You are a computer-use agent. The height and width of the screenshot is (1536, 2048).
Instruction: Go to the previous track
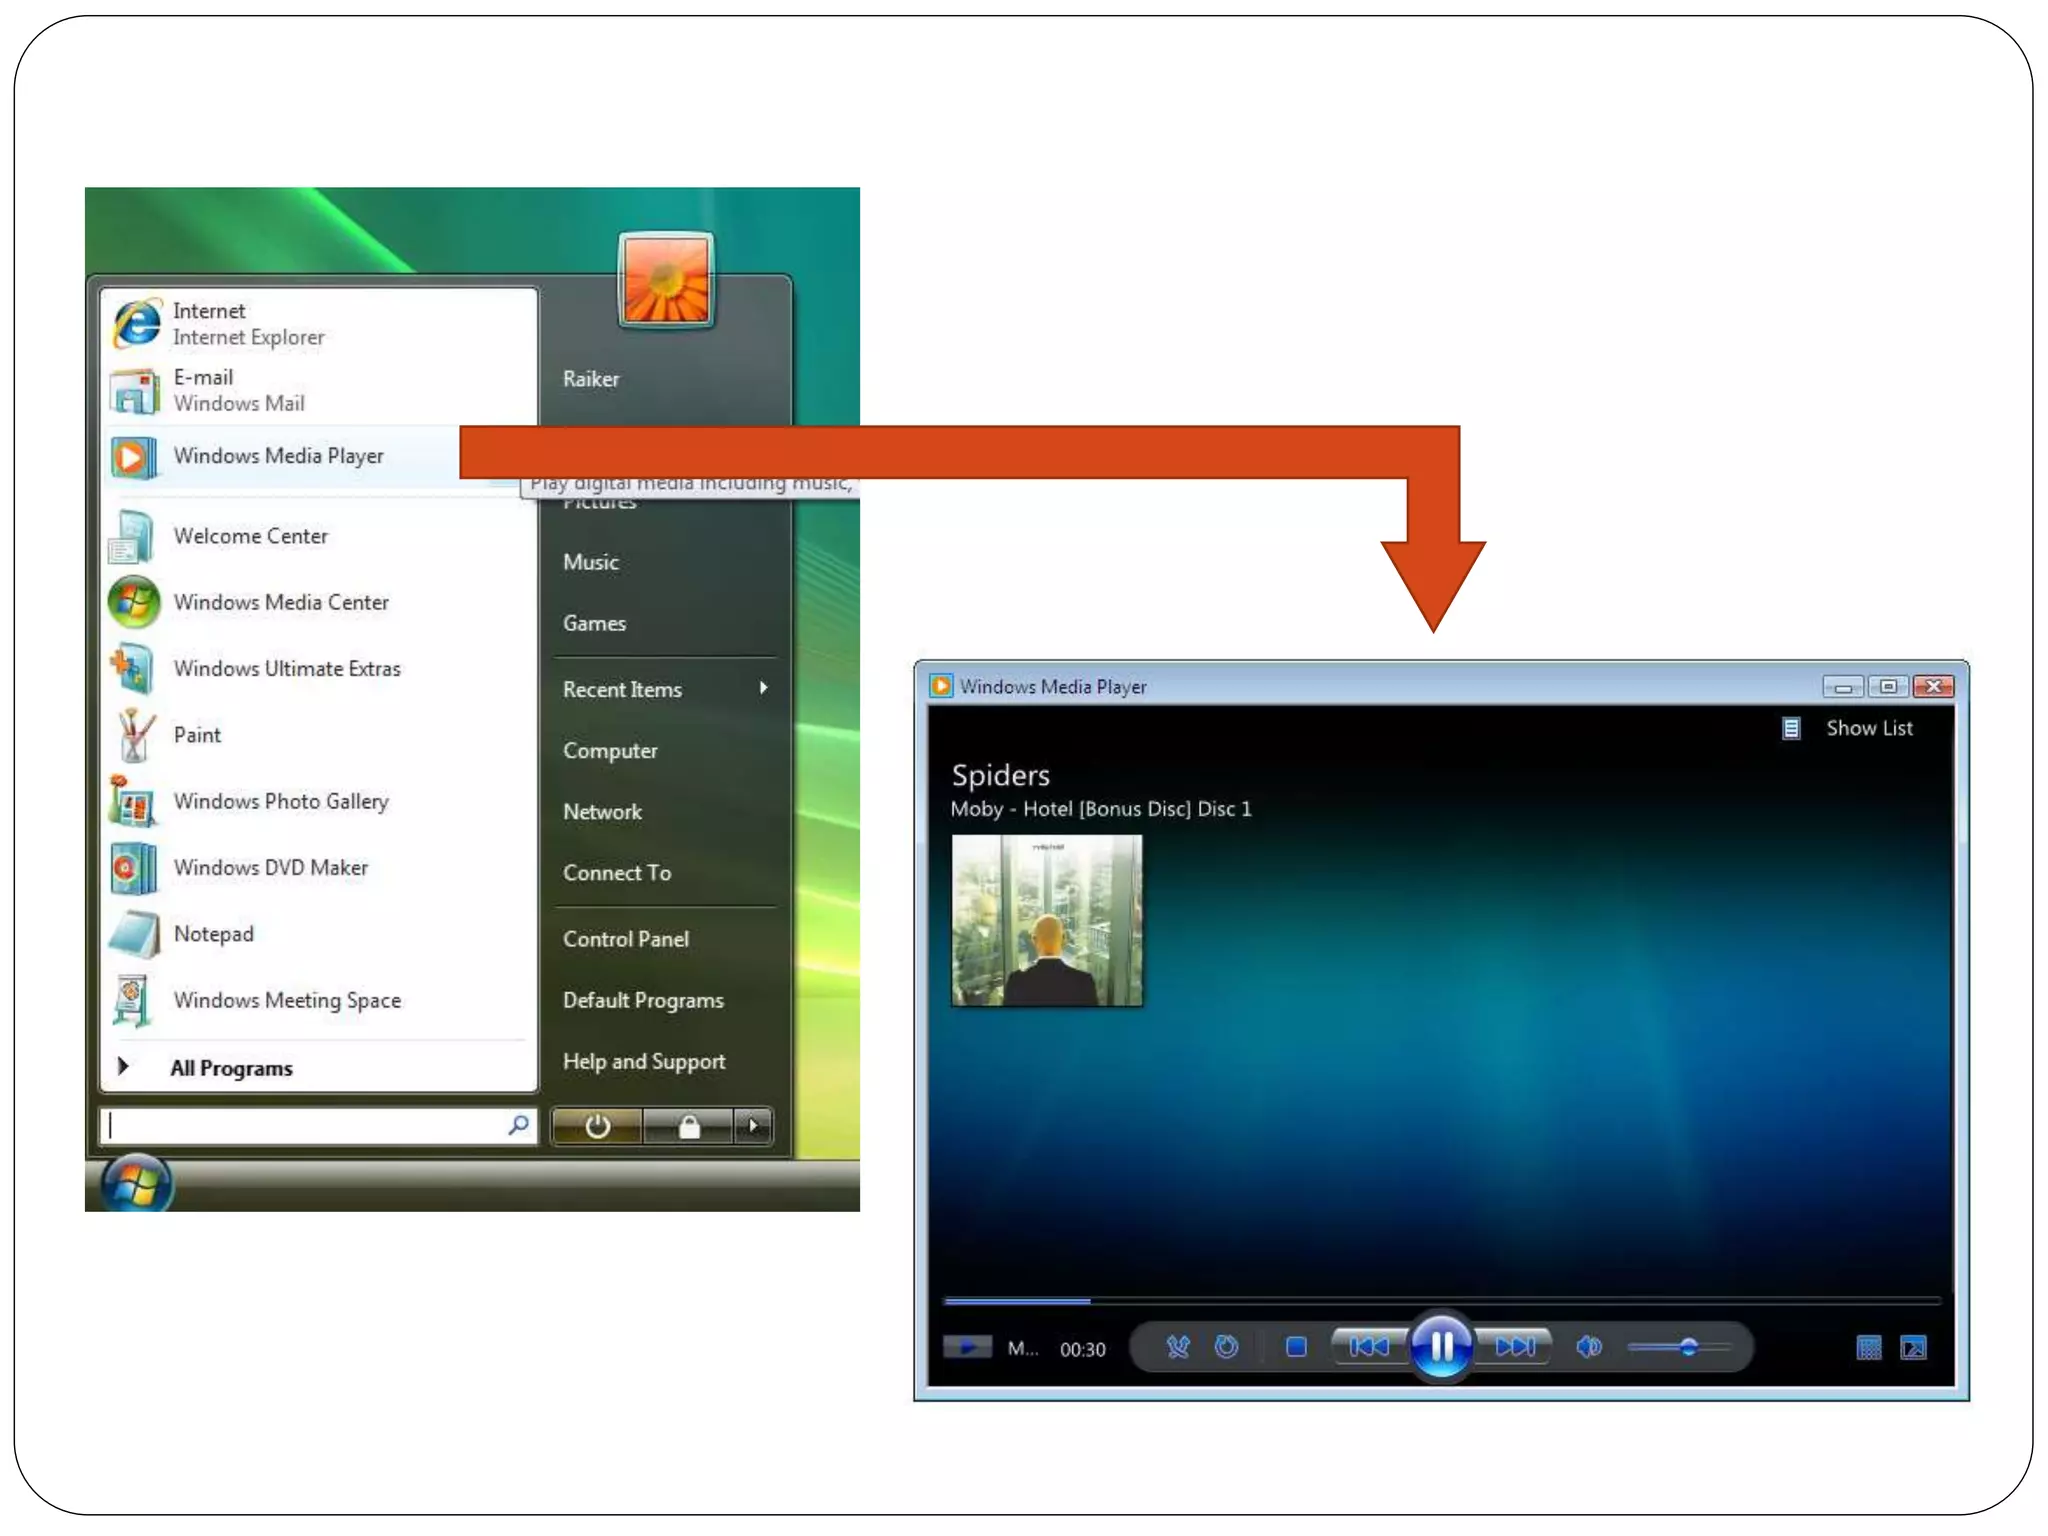click(x=1368, y=1346)
